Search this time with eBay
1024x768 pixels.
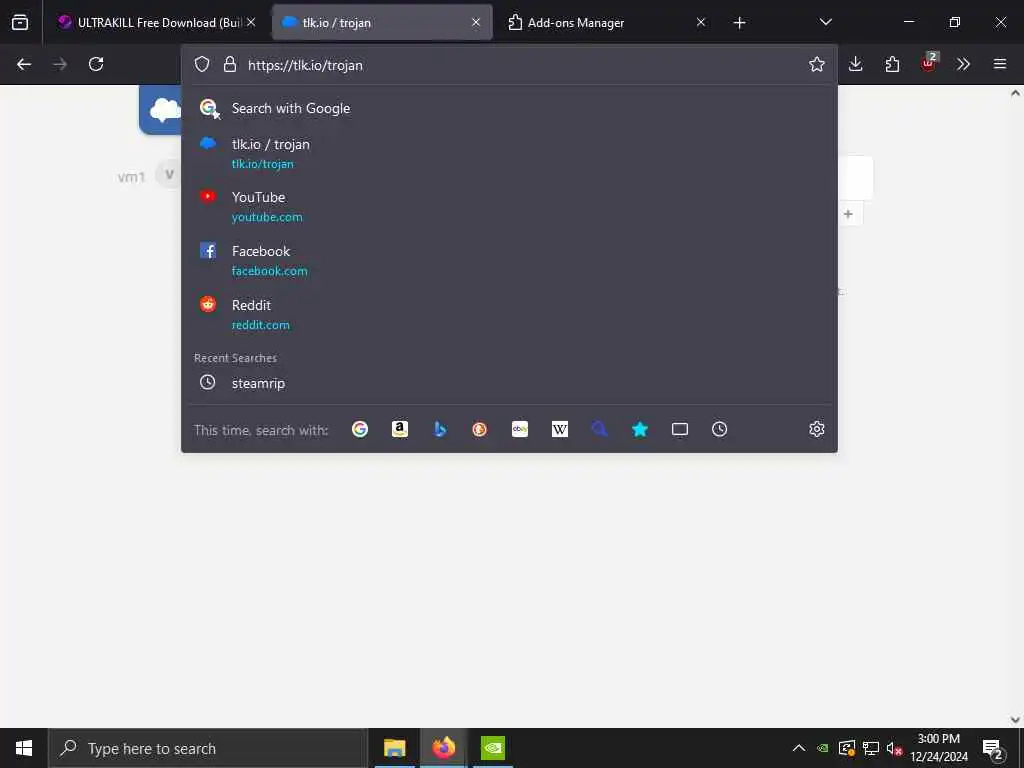pyautogui.click(x=520, y=429)
